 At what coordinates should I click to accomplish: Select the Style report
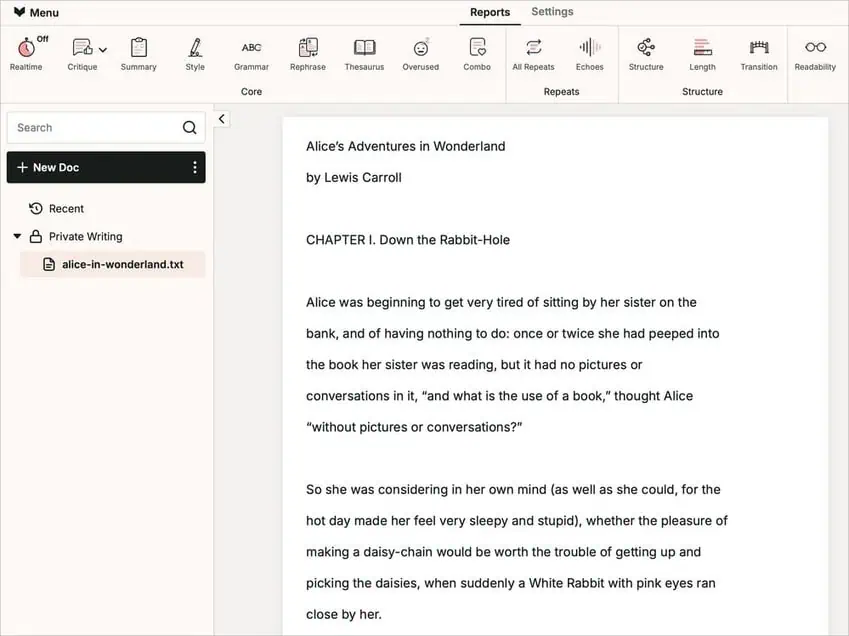tap(194, 52)
